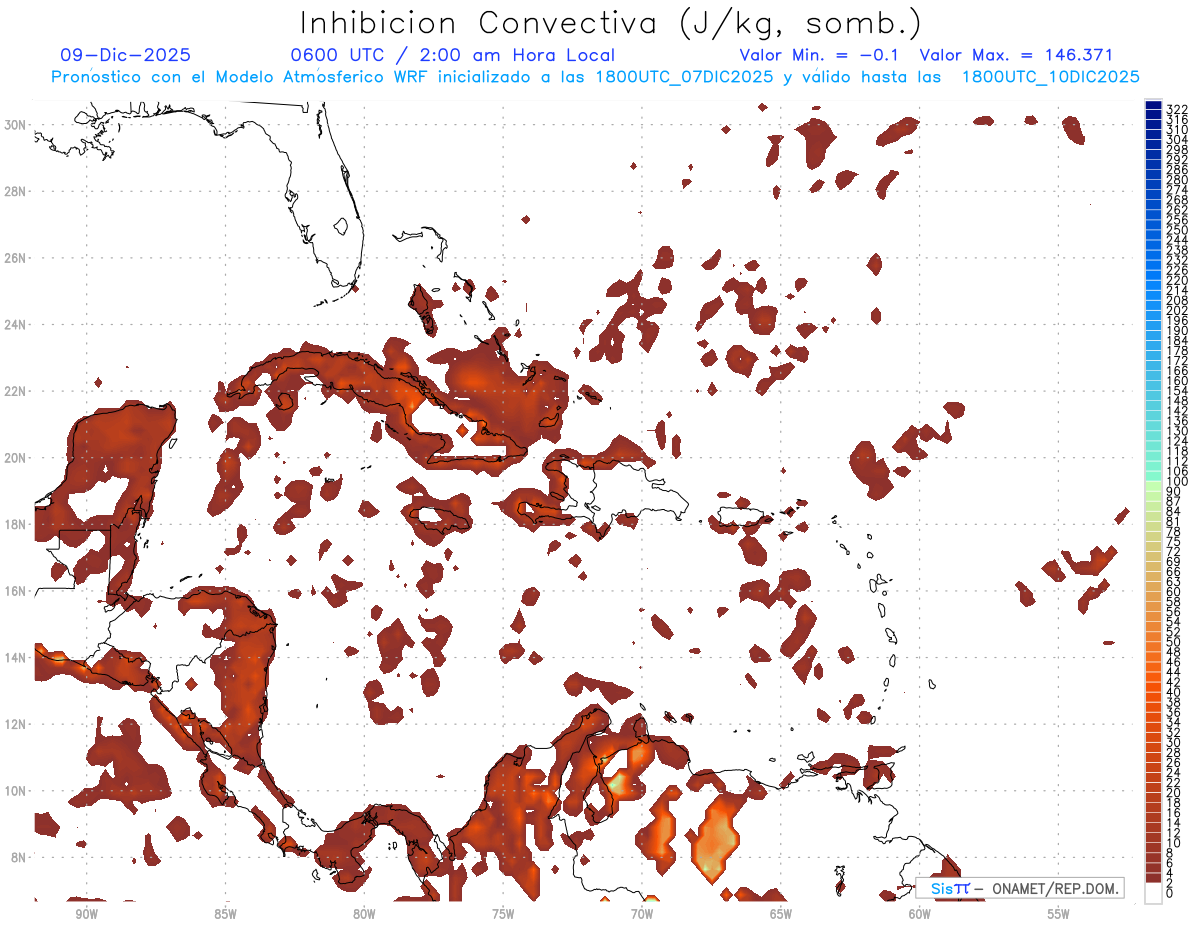The height and width of the screenshot is (927, 1200).
Task: Click the colorbar value label '250'
Action: (1177, 230)
